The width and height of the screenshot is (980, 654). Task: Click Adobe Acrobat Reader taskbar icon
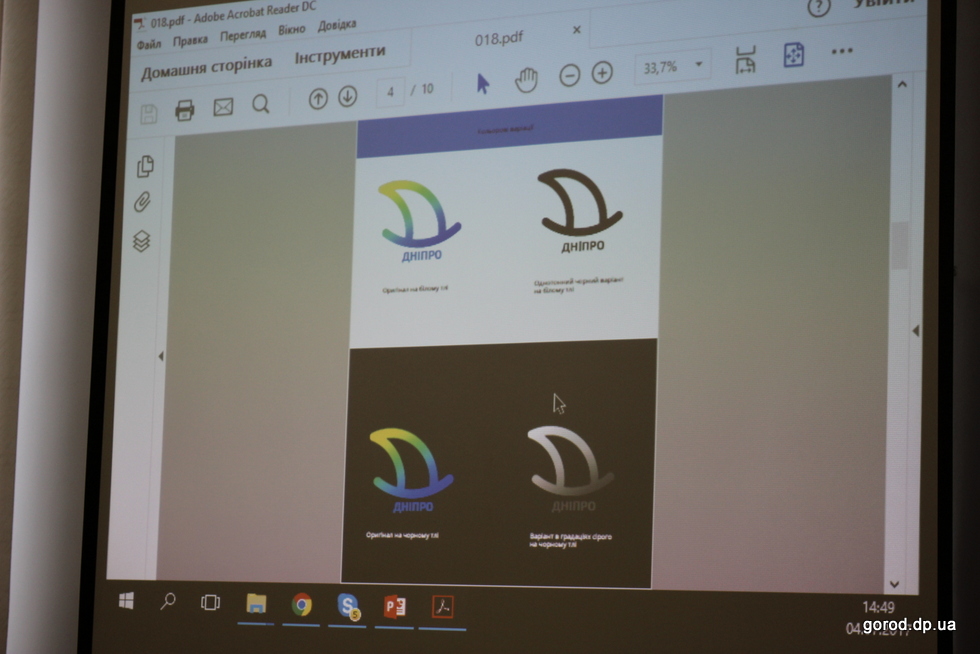point(442,607)
